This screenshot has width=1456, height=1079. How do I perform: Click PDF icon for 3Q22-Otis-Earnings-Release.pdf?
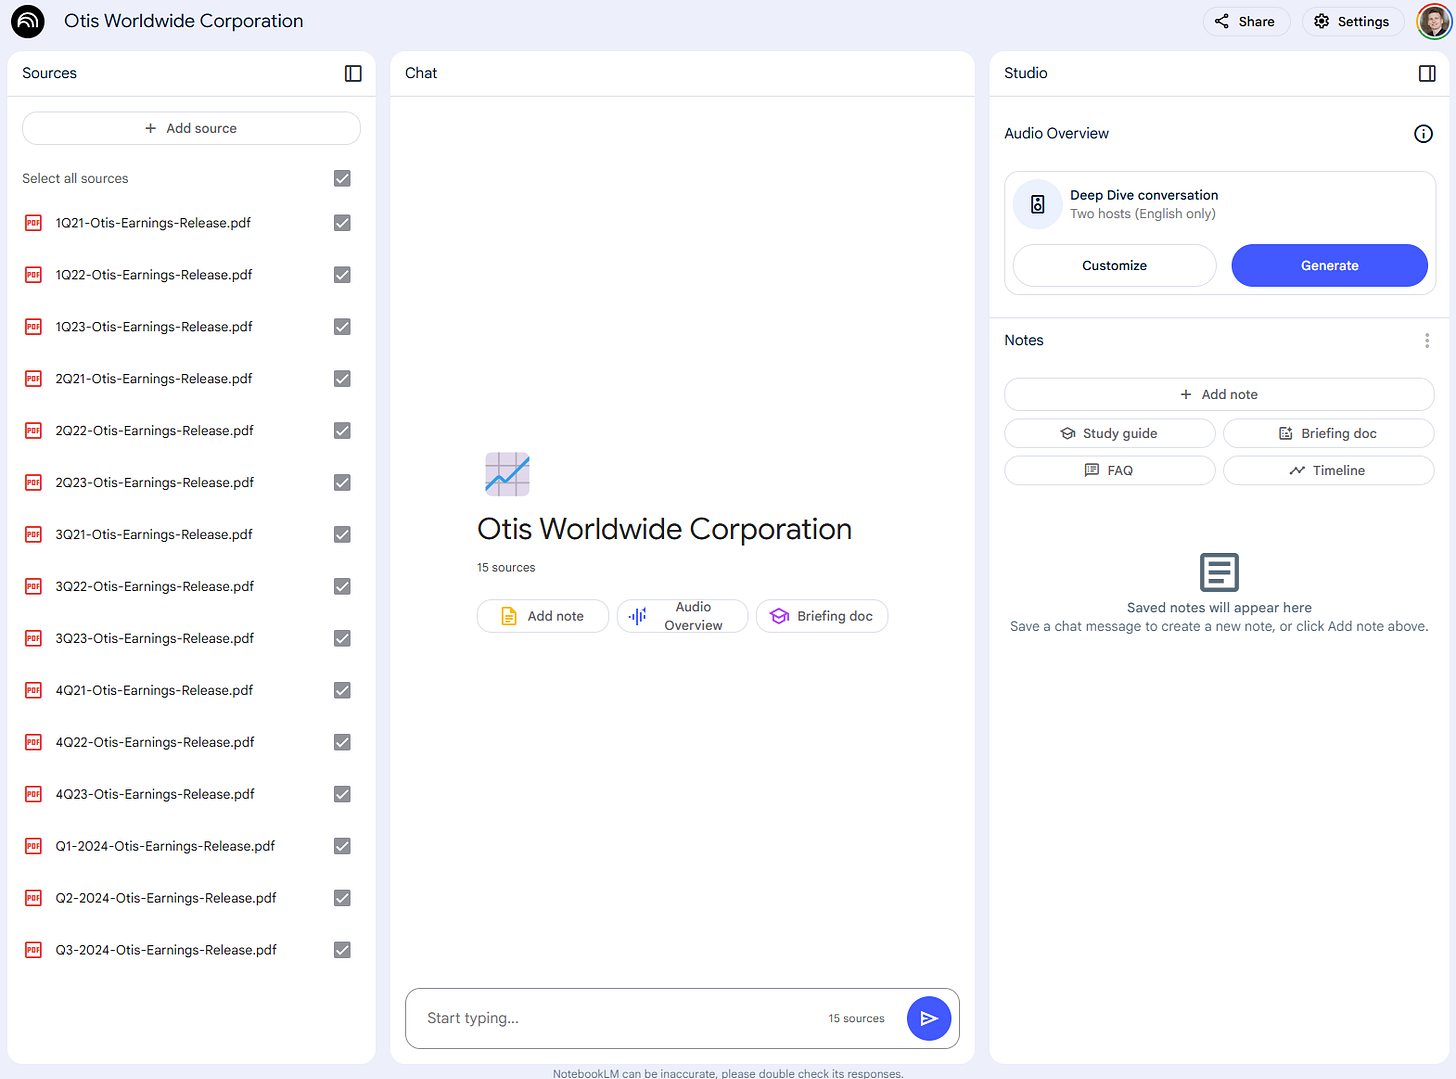pos(33,587)
